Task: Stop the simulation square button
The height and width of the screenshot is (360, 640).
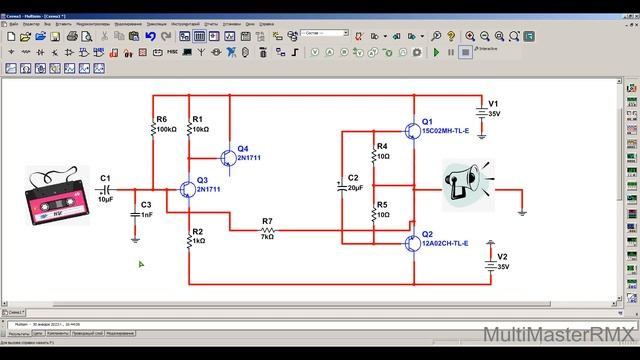Action: click(465, 52)
